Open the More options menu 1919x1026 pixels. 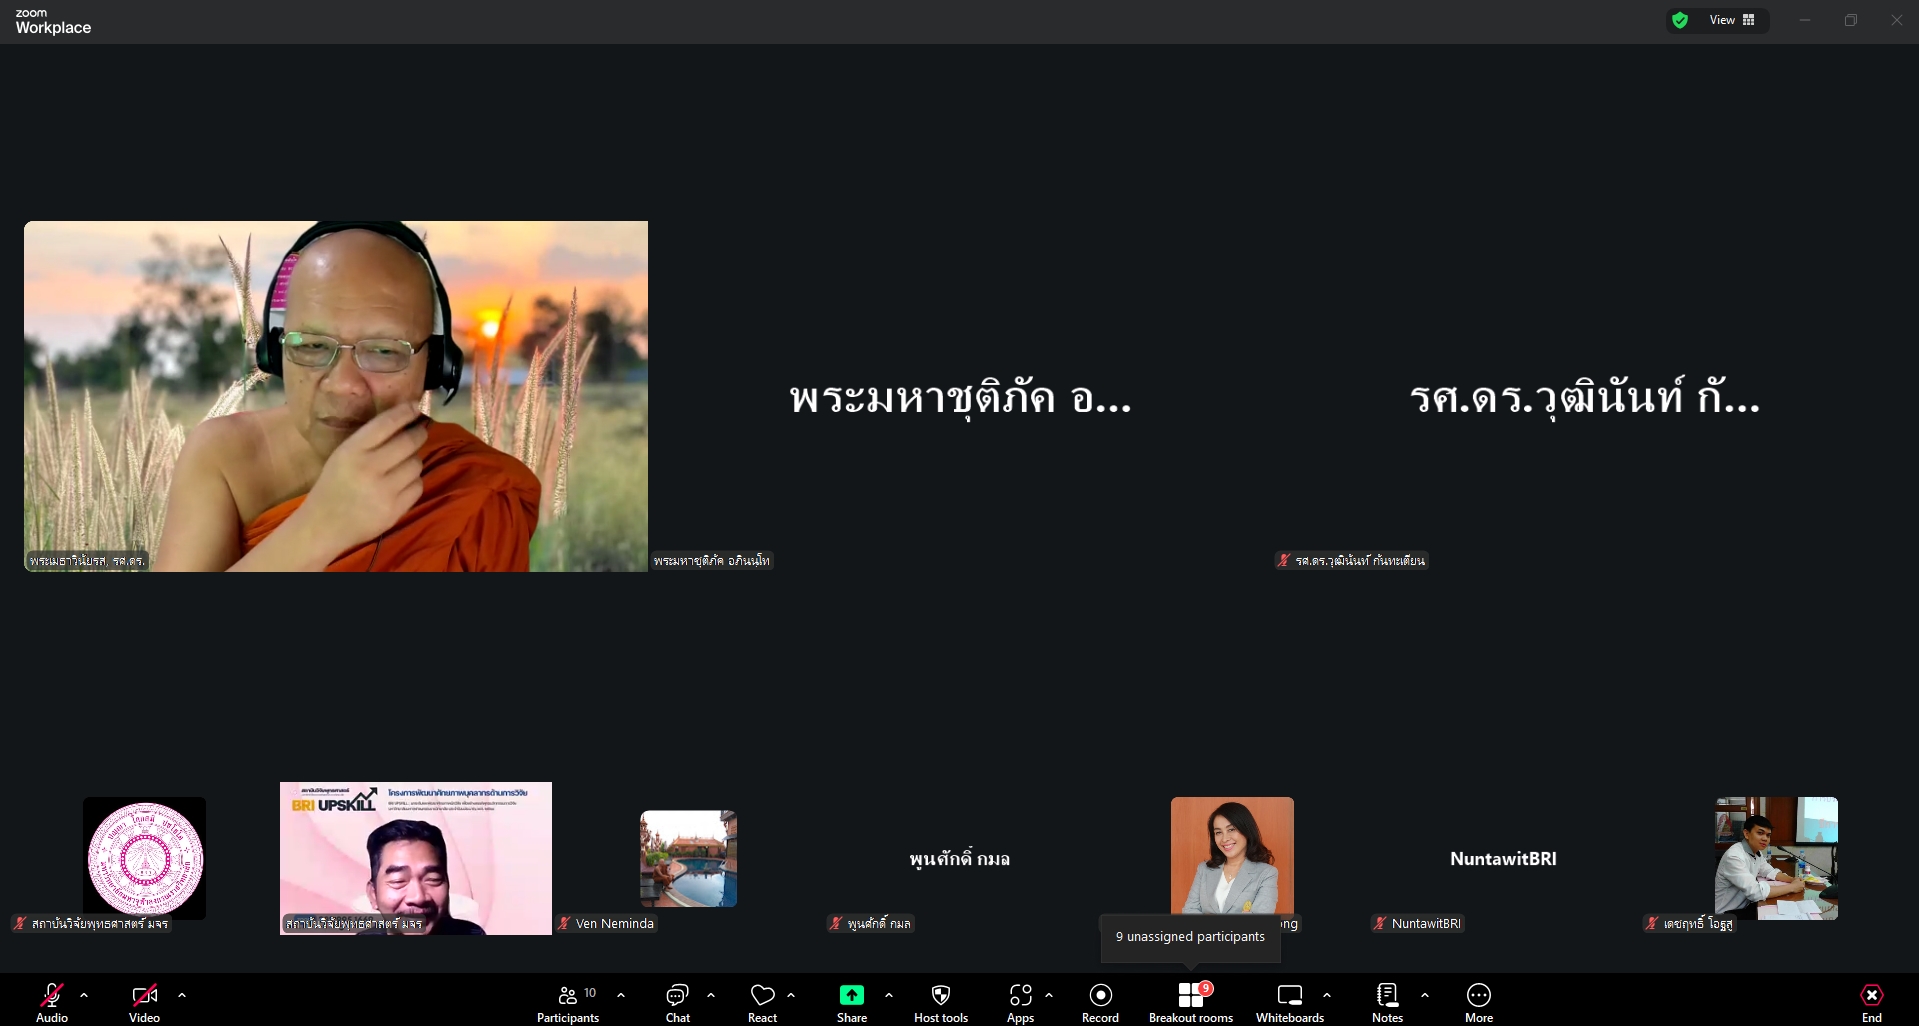click(x=1478, y=1001)
